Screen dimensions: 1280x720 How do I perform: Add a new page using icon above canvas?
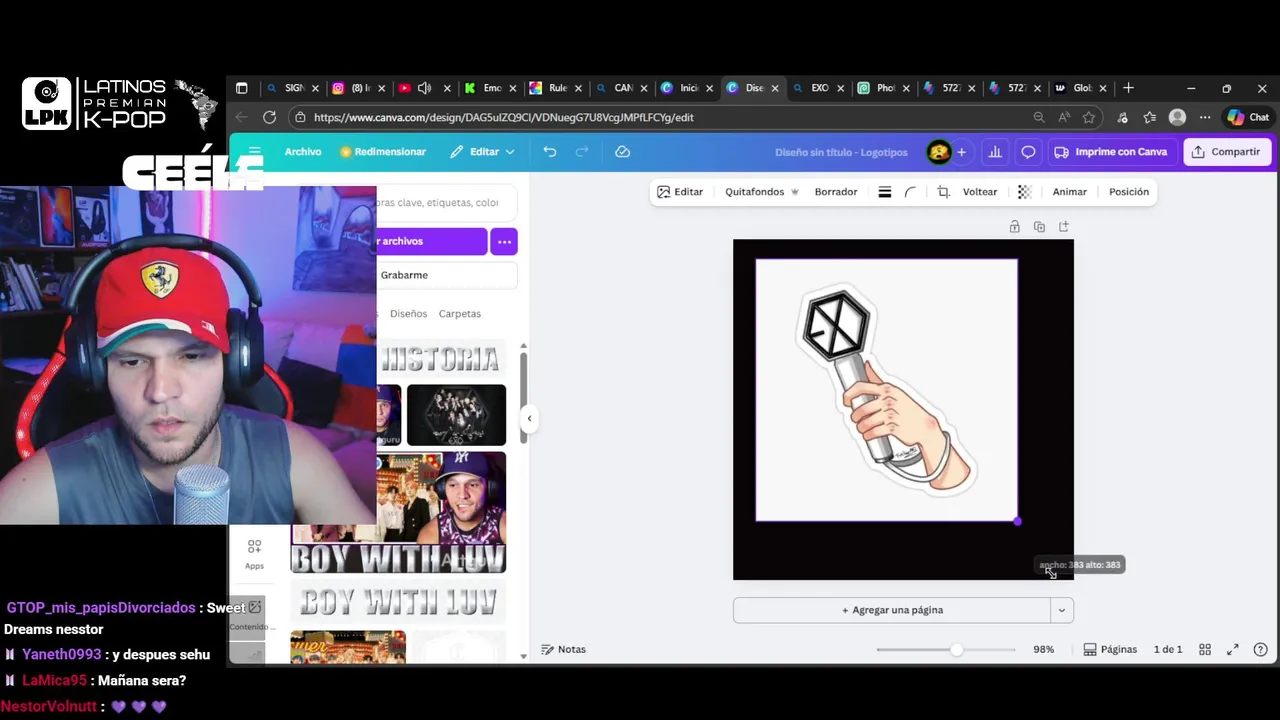tap(1063, 227)
